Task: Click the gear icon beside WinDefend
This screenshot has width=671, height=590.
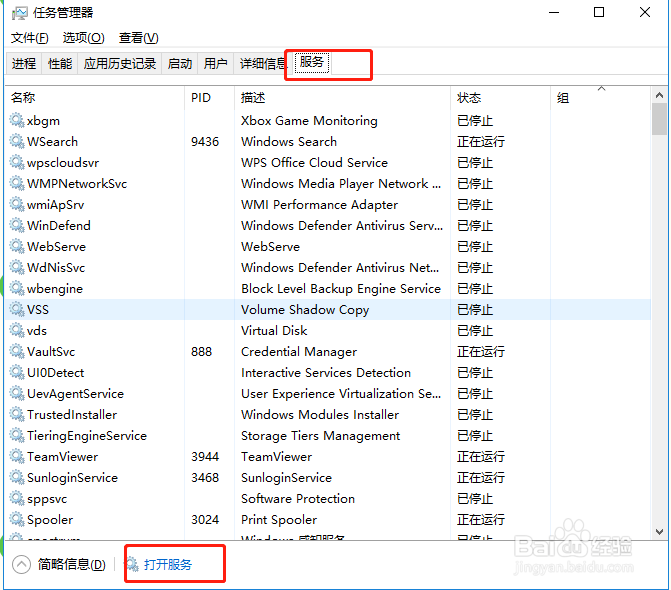Action: 17,225
